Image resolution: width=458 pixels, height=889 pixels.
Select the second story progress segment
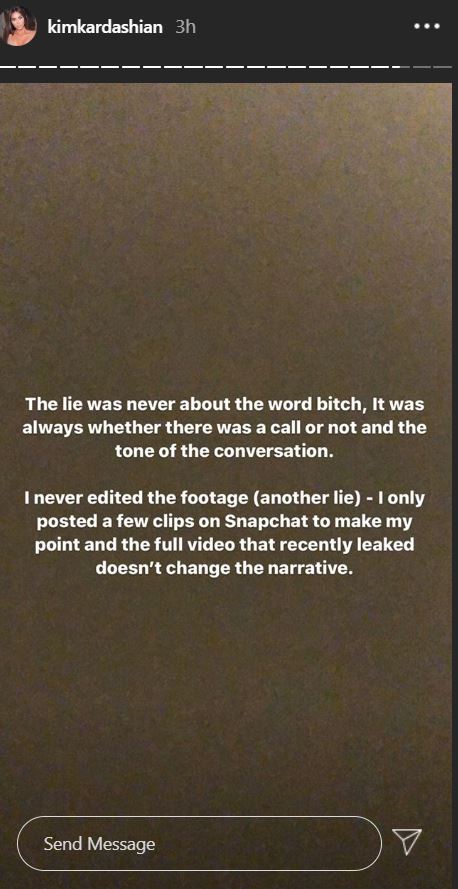coord(28,67)
